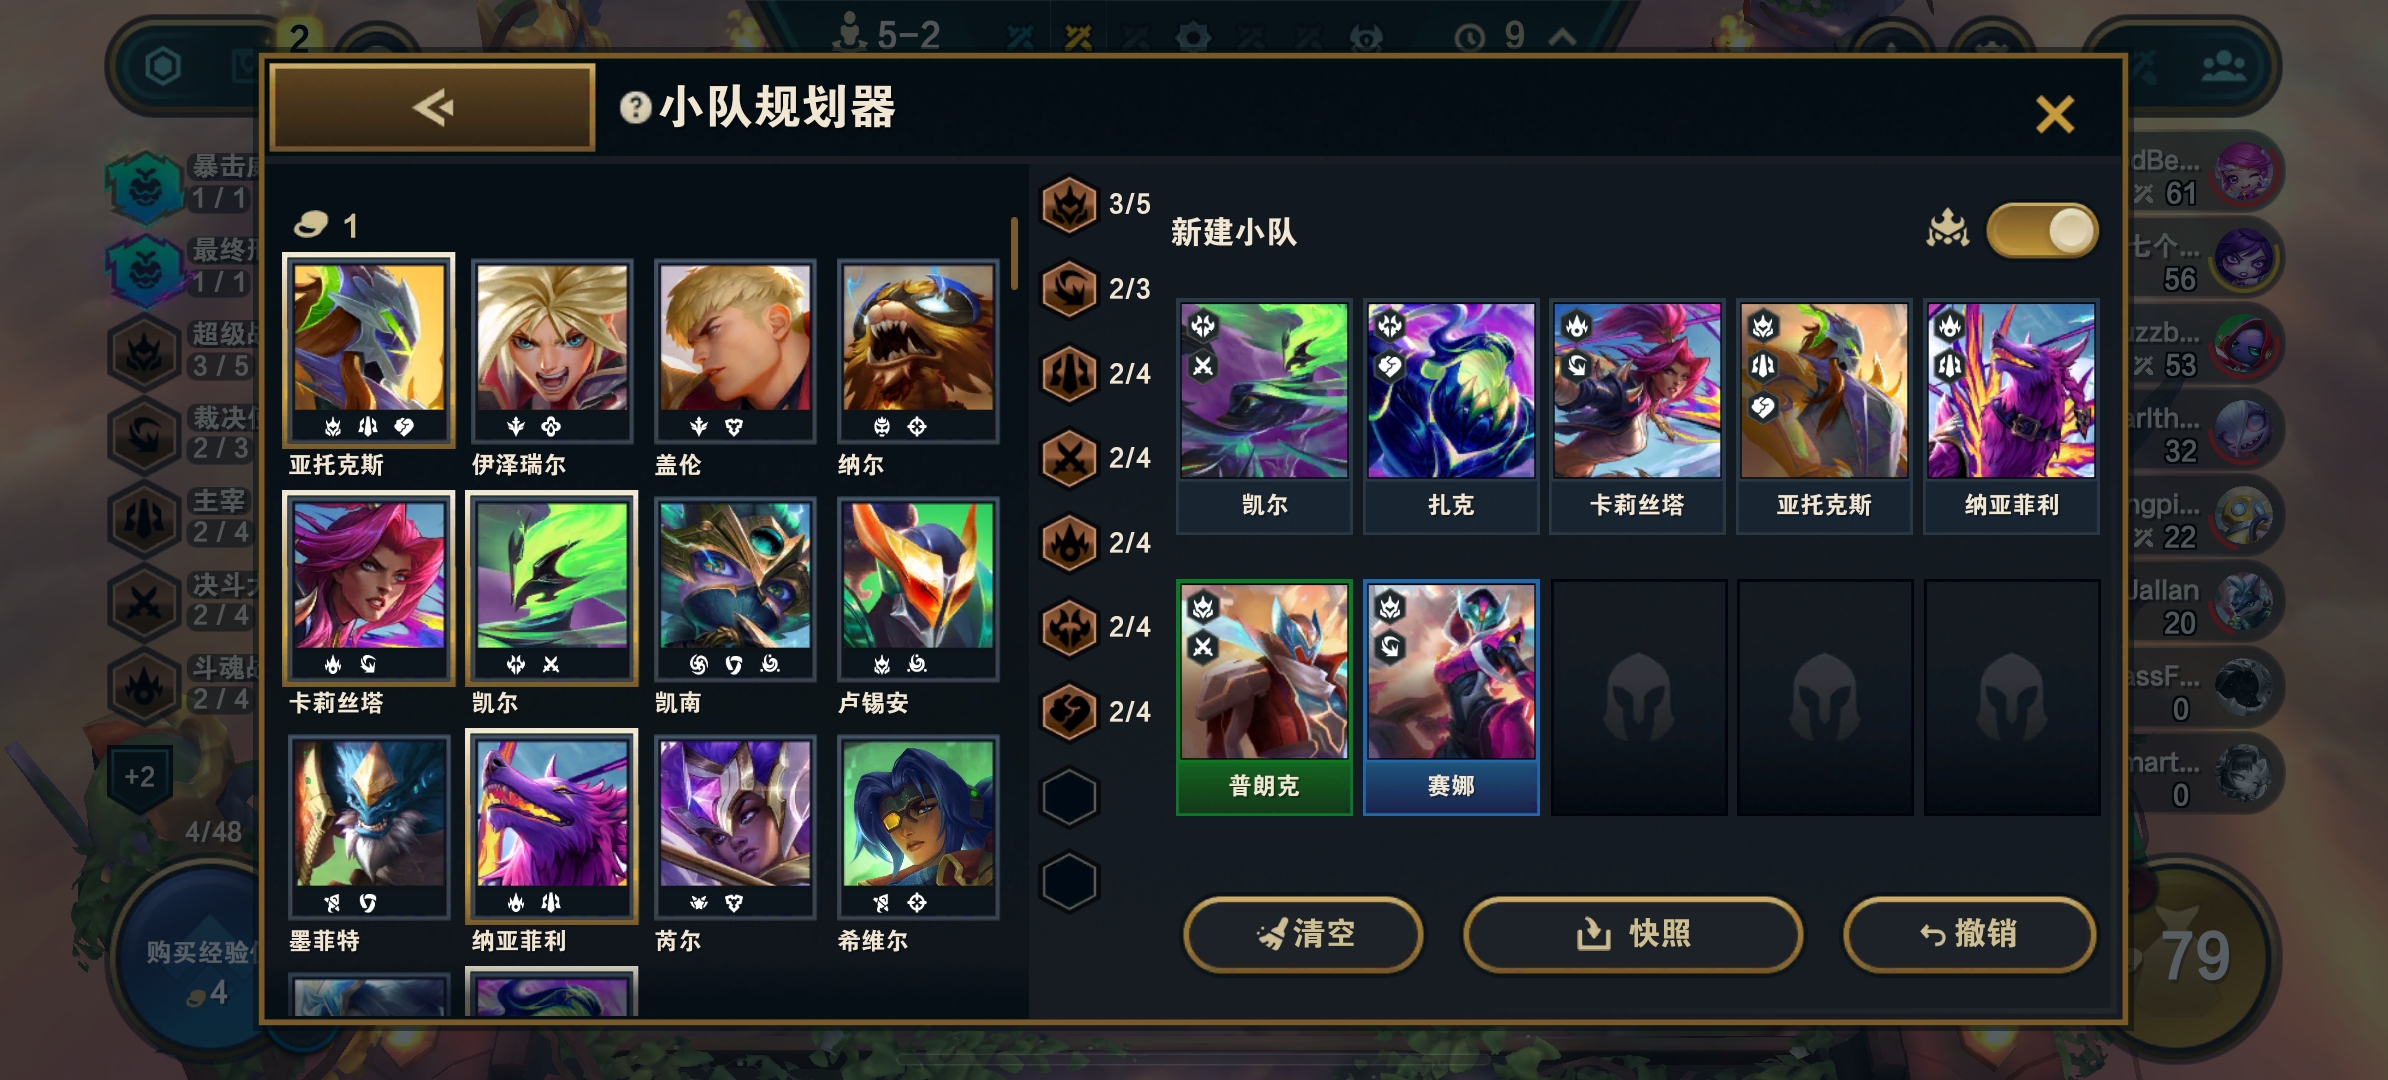This screenshot has height=1080, width=2388.
Task: Toggle 凯尔 selection in champion list
Action: 552,602
